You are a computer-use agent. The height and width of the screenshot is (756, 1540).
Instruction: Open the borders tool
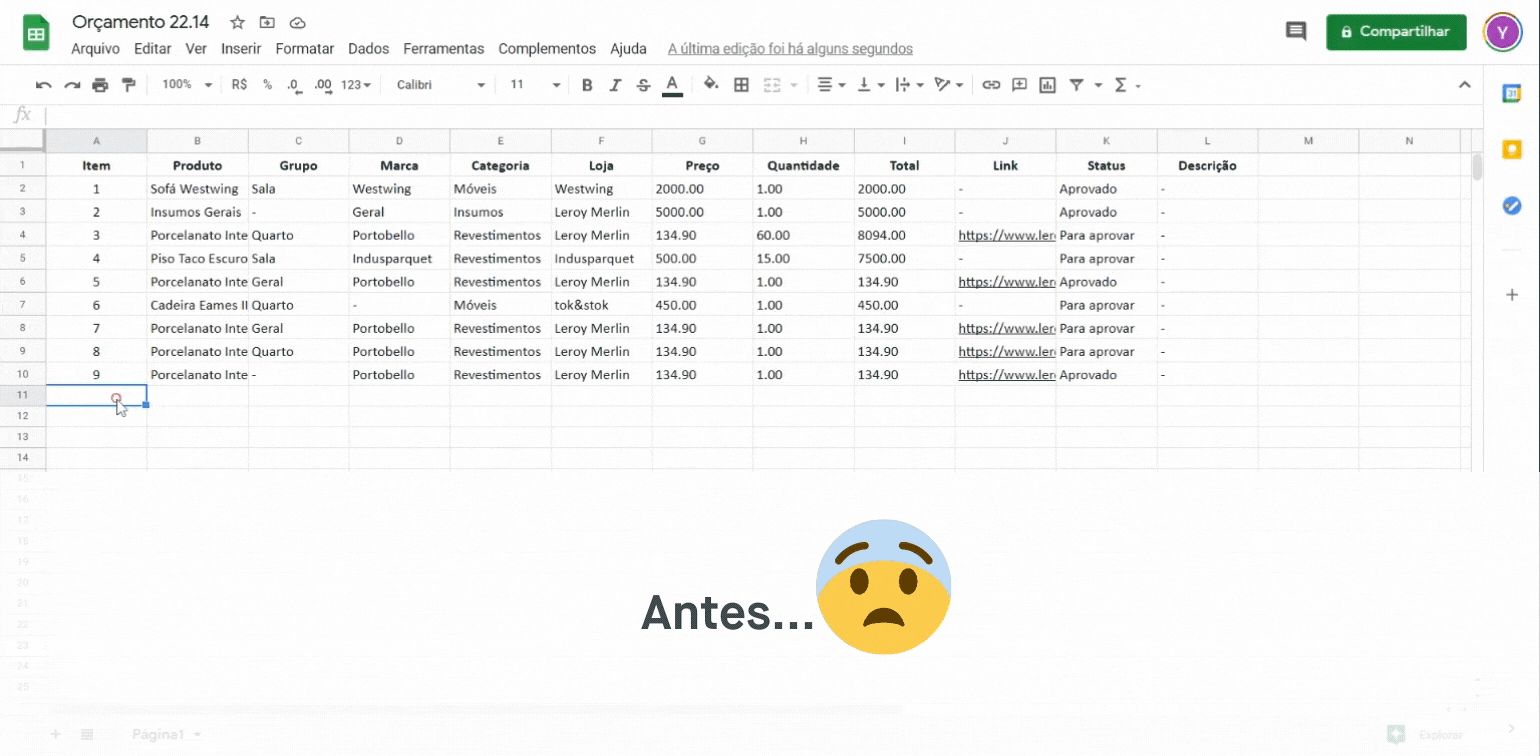point(741,85)
